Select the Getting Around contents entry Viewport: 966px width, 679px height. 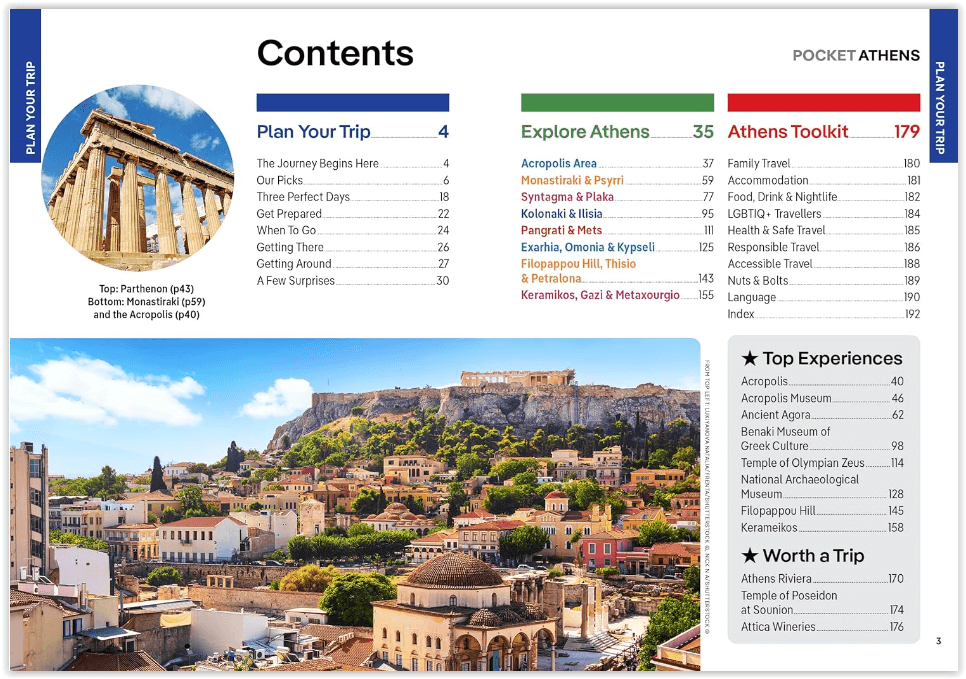coord(294,264)
